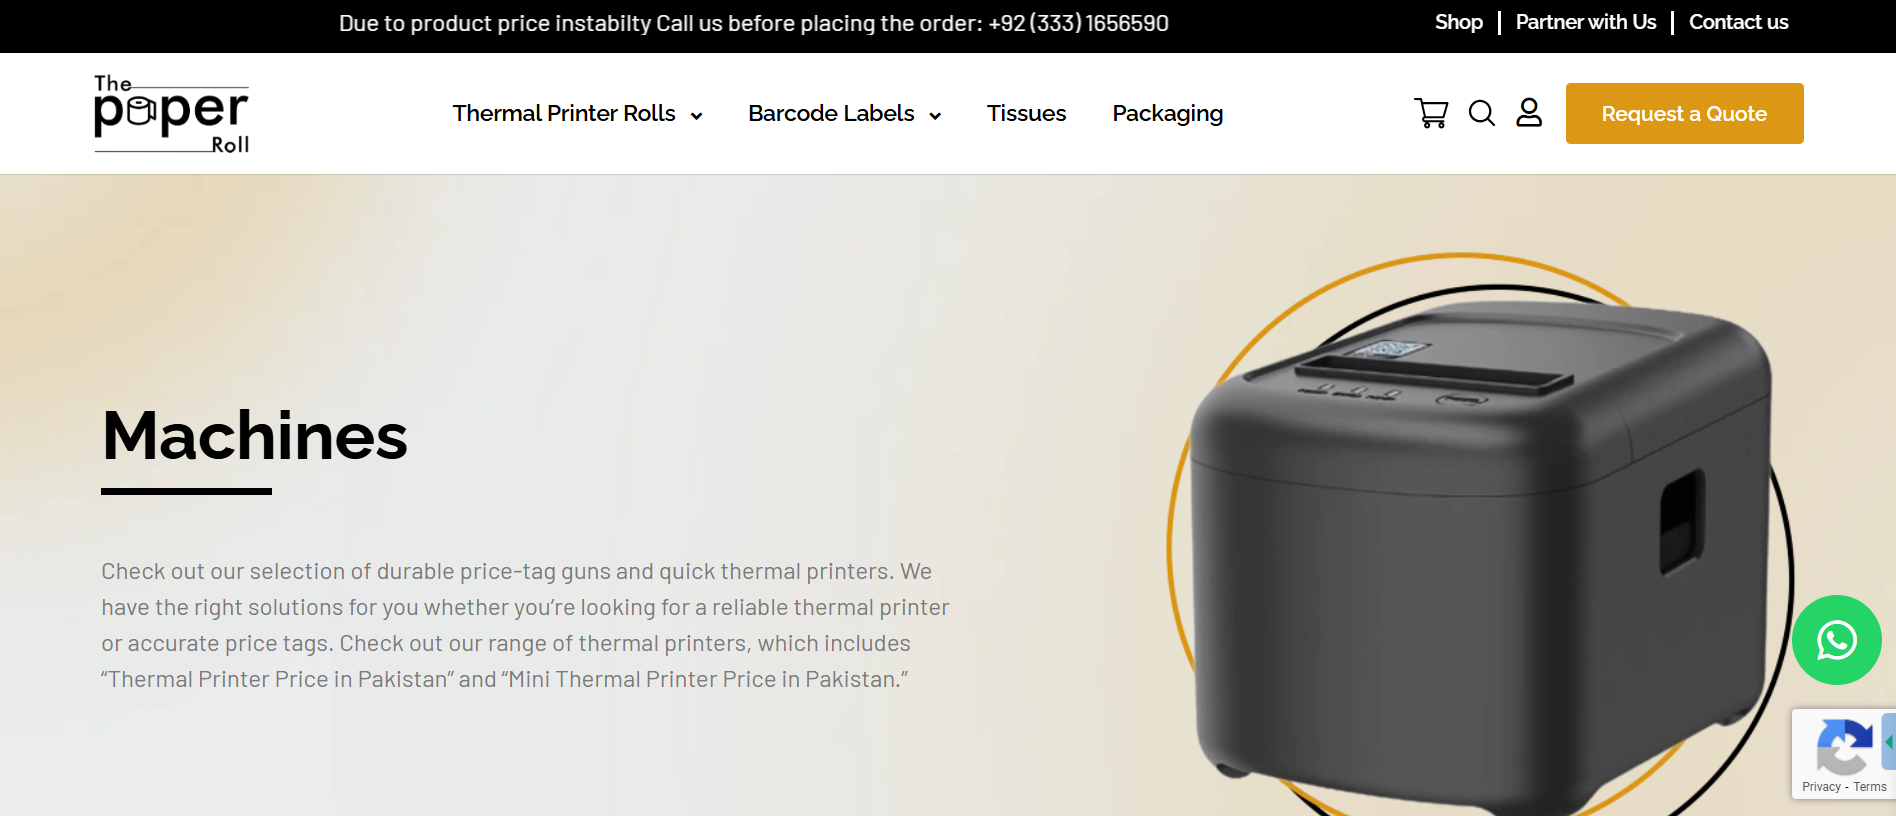The image size is (1896, 816).
Task: Go to the Tissues page
Action: coord(1026,113)
